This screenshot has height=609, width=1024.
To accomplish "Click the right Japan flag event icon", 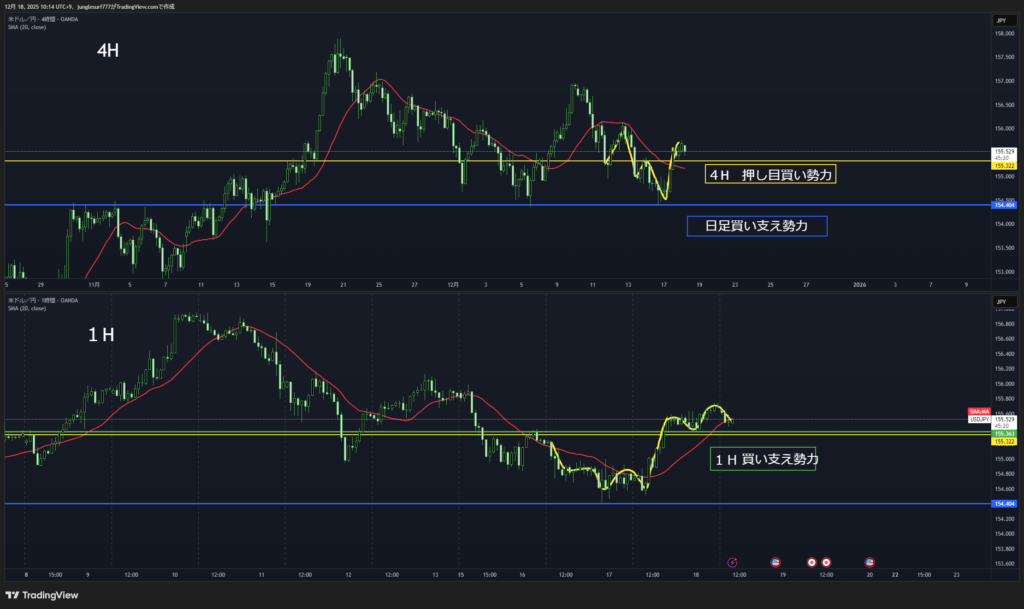I will tap(826, 562).
